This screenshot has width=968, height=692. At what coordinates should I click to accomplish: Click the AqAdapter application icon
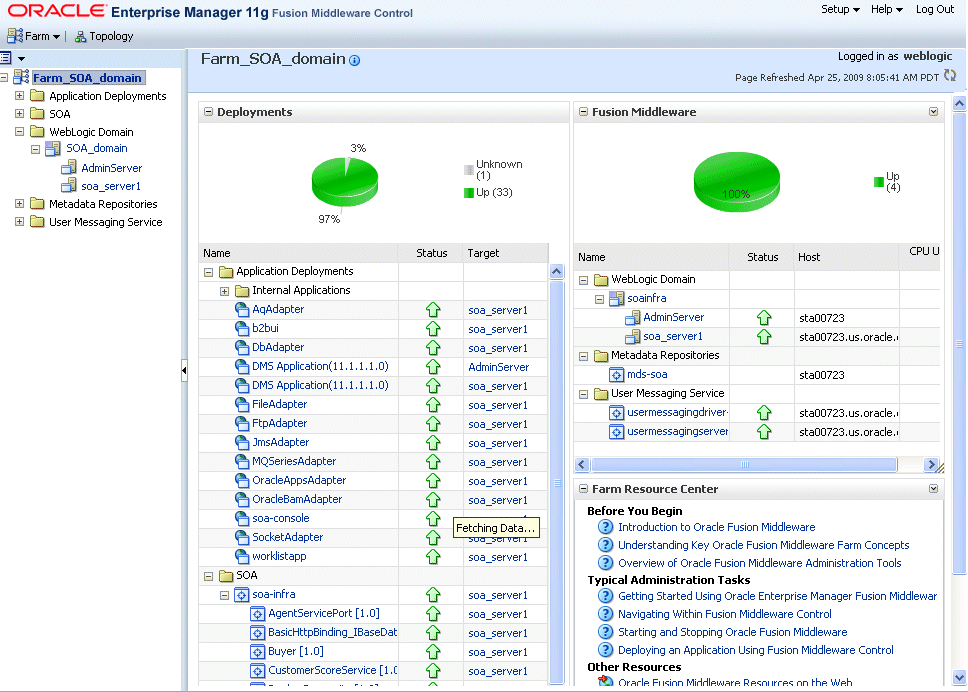coord(242,309)
